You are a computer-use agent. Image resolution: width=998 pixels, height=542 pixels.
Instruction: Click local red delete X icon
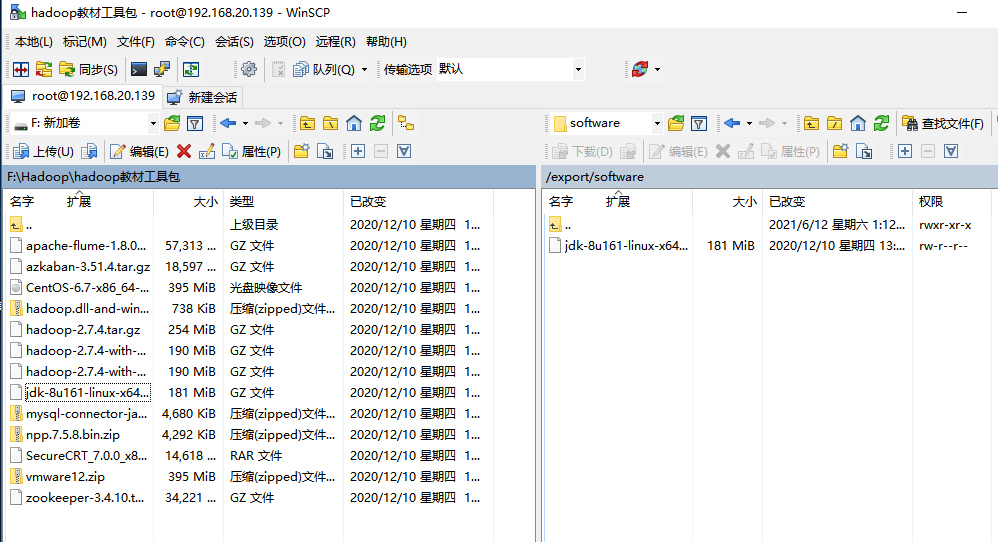click(x=184, y=151)
